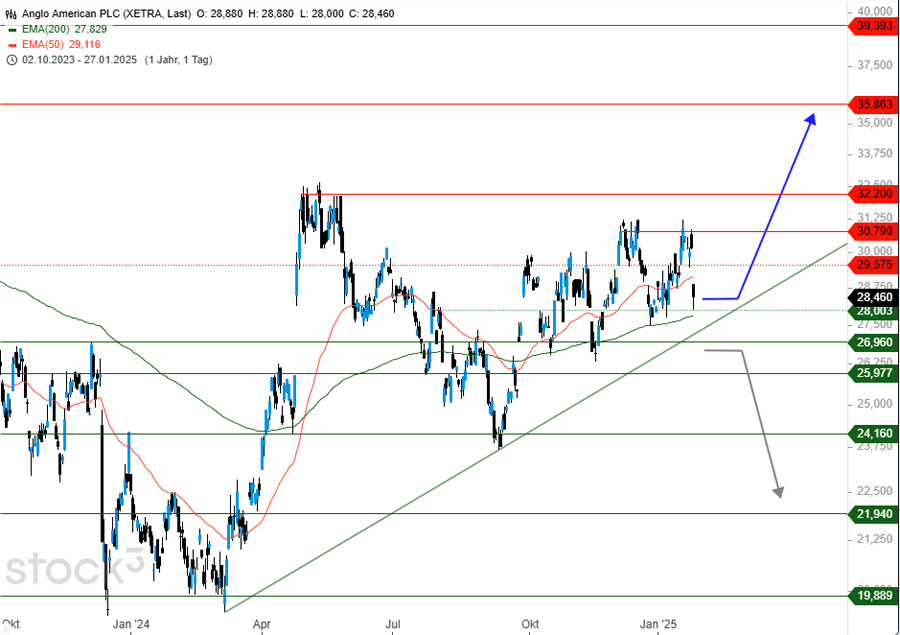
Task: Click the Jul time axis label
Action: coord(393,624)
